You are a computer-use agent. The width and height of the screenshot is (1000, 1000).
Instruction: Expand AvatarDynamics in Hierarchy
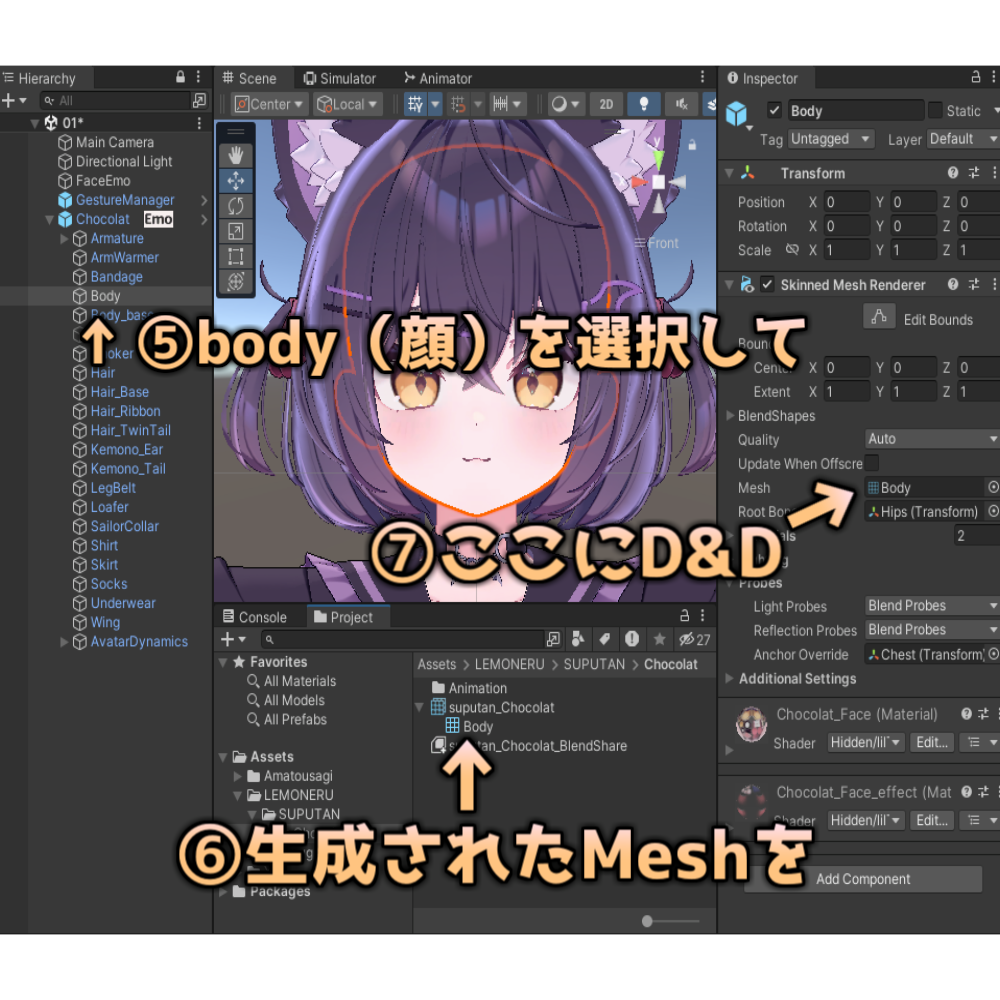coord(64,642)
